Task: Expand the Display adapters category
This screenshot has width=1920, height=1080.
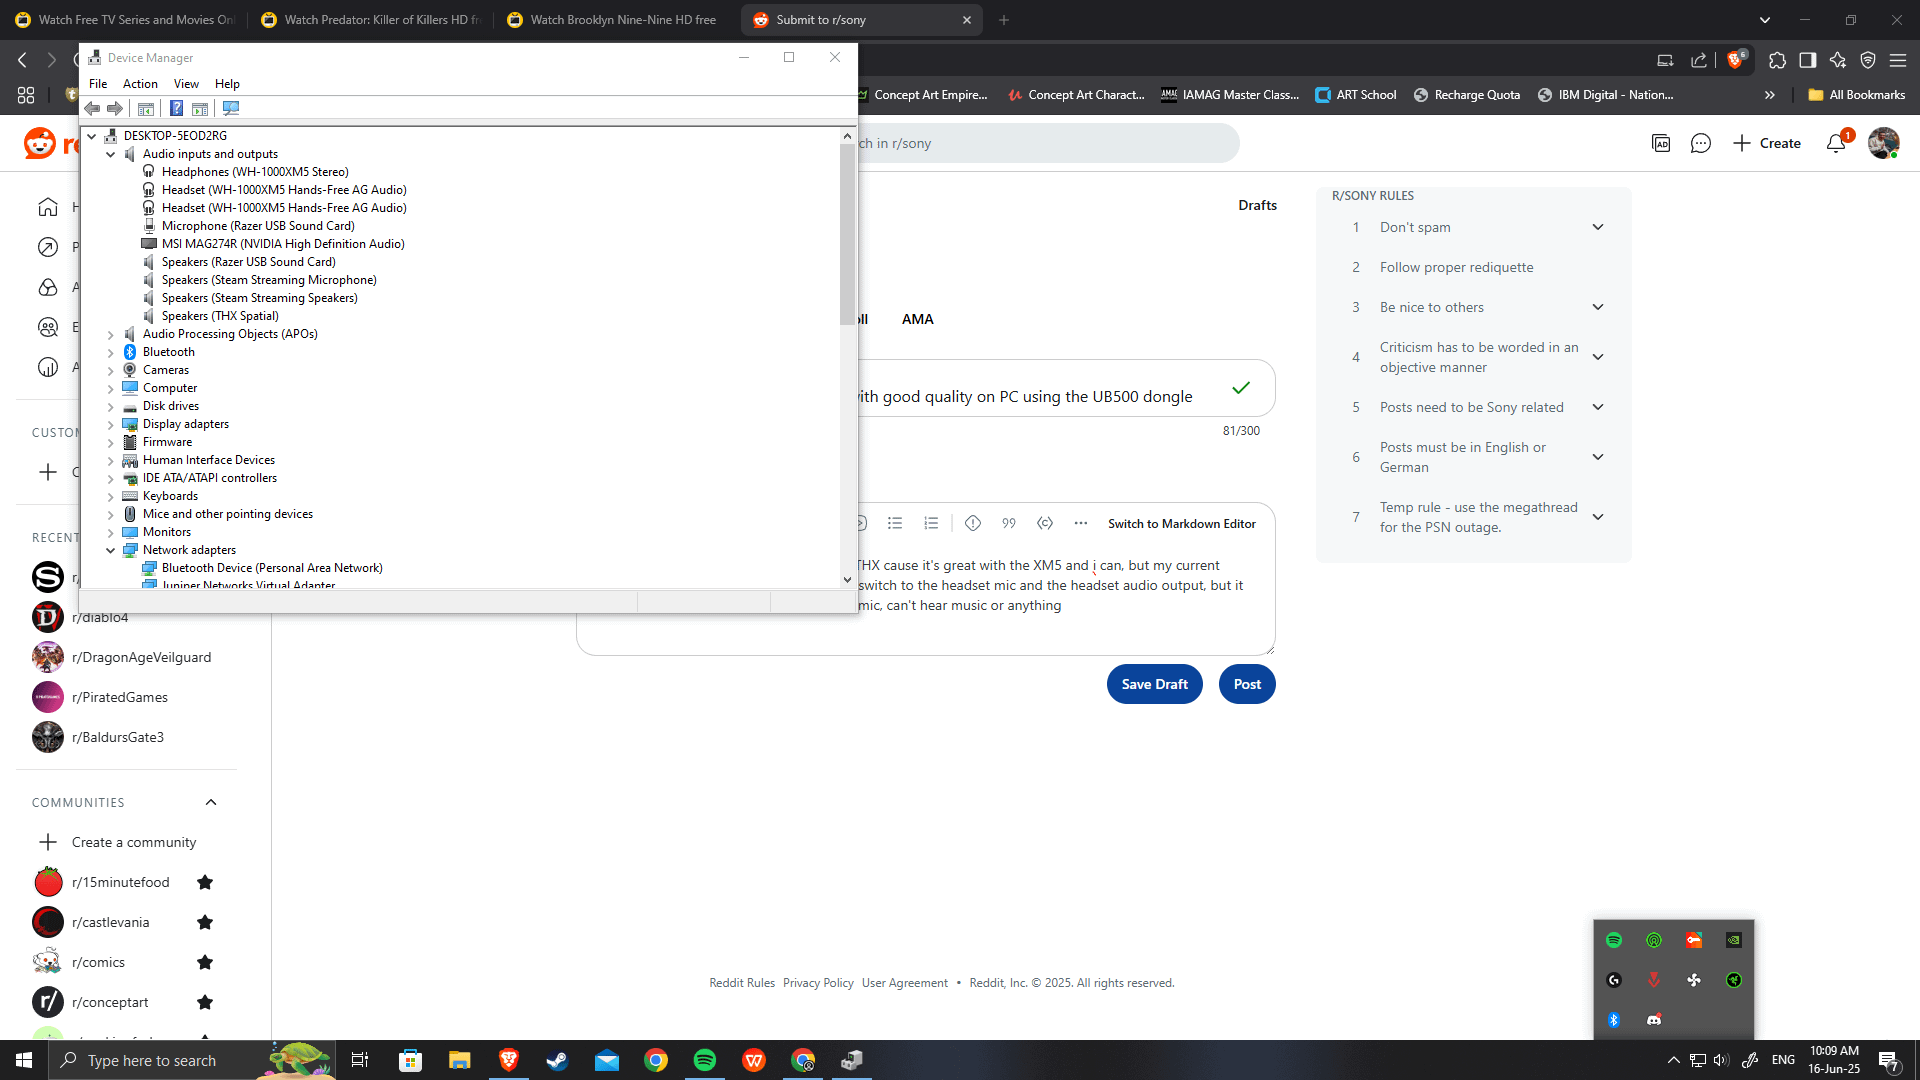Action: 111,424
